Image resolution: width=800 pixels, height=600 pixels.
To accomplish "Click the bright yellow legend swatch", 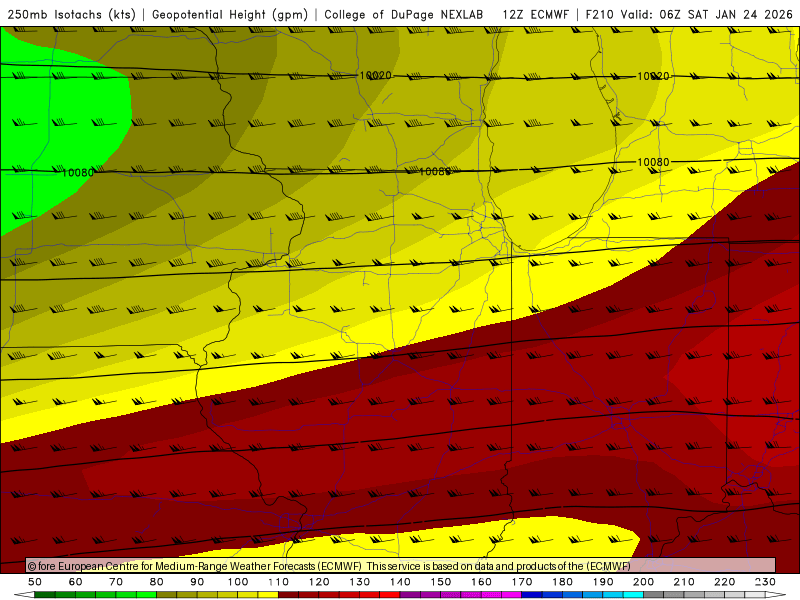I will tap(268, 594).
